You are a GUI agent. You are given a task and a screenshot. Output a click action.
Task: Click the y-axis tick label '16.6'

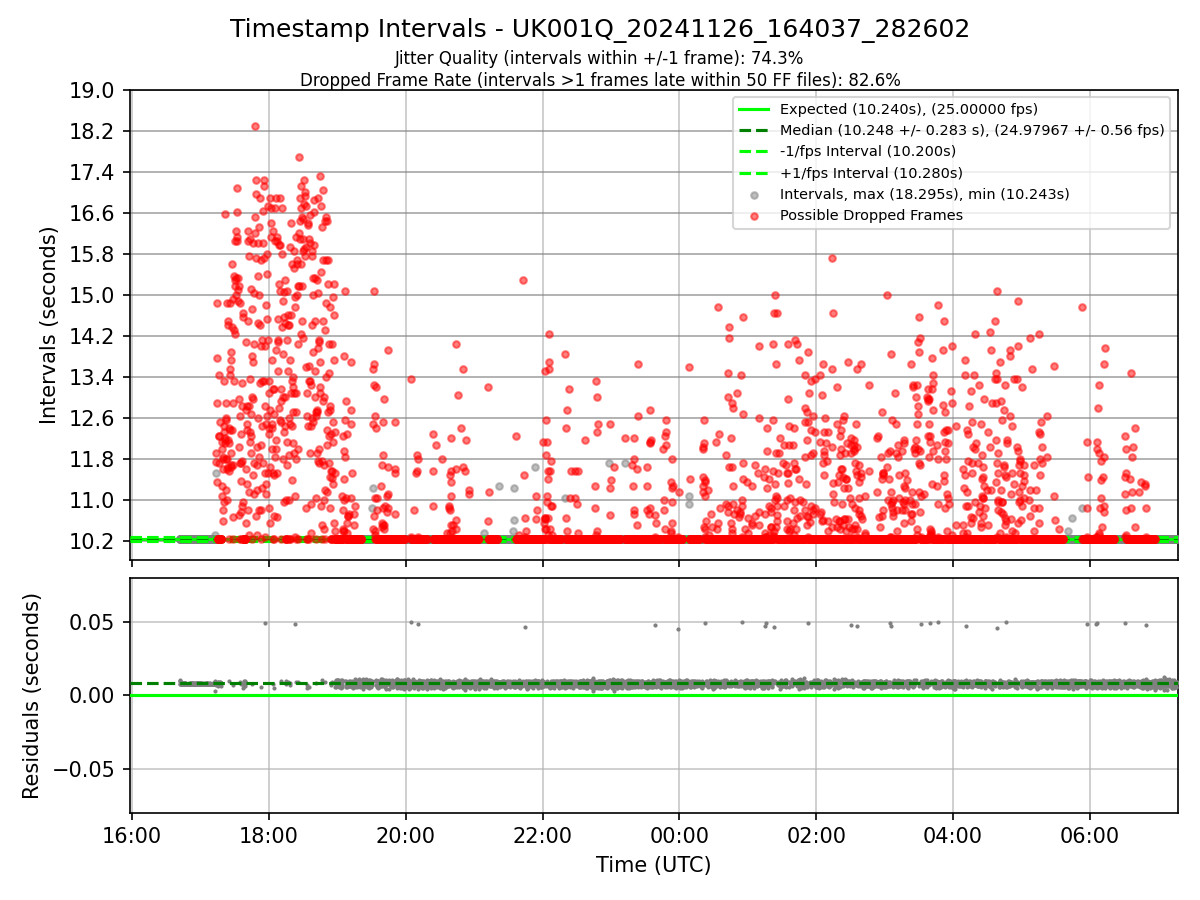92,213
